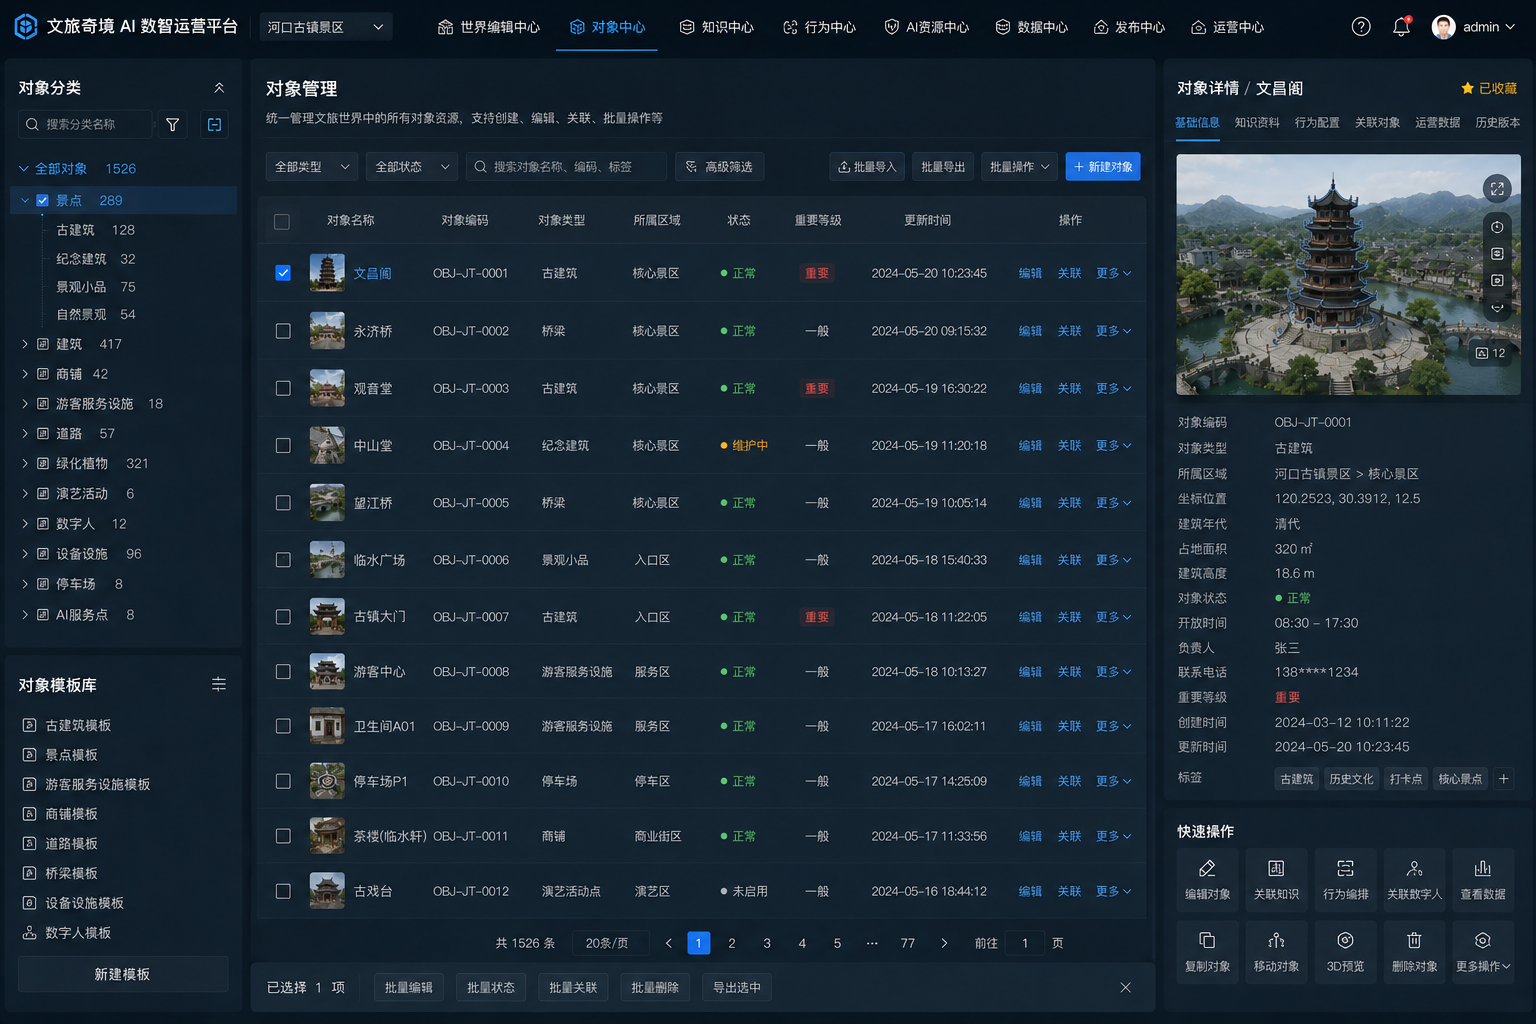Switch to the 历史版本 detail tab

[x=1497, y=122]
